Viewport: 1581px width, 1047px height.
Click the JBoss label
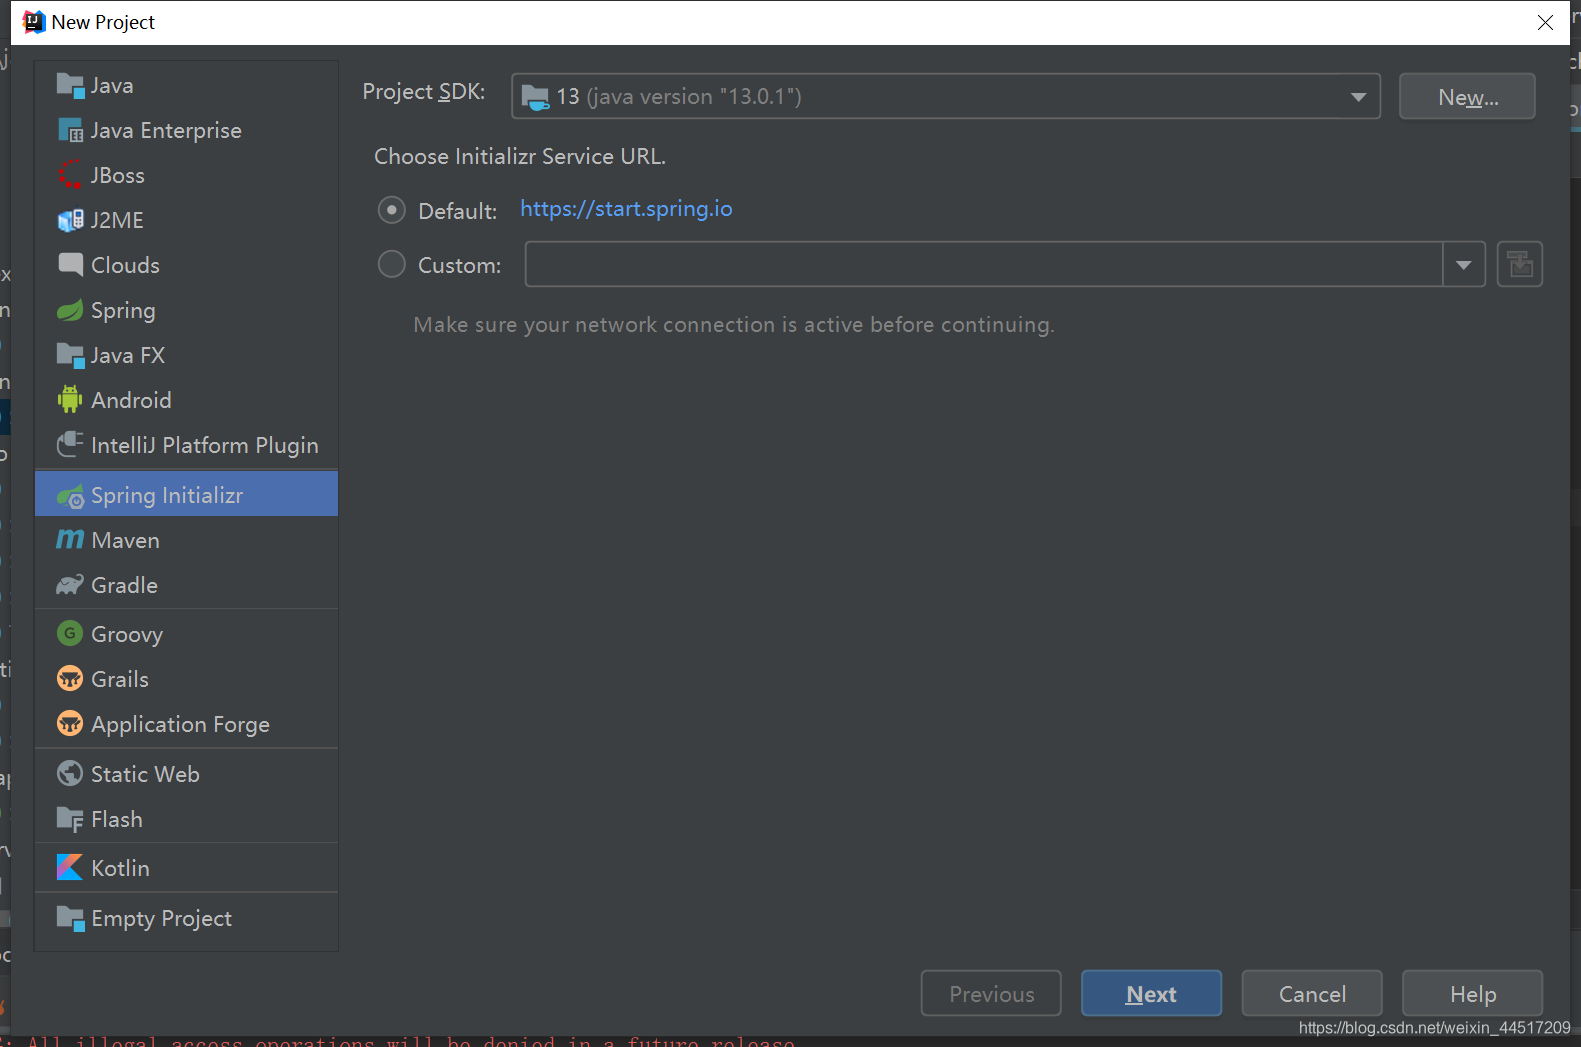click(x=118, y=175)
